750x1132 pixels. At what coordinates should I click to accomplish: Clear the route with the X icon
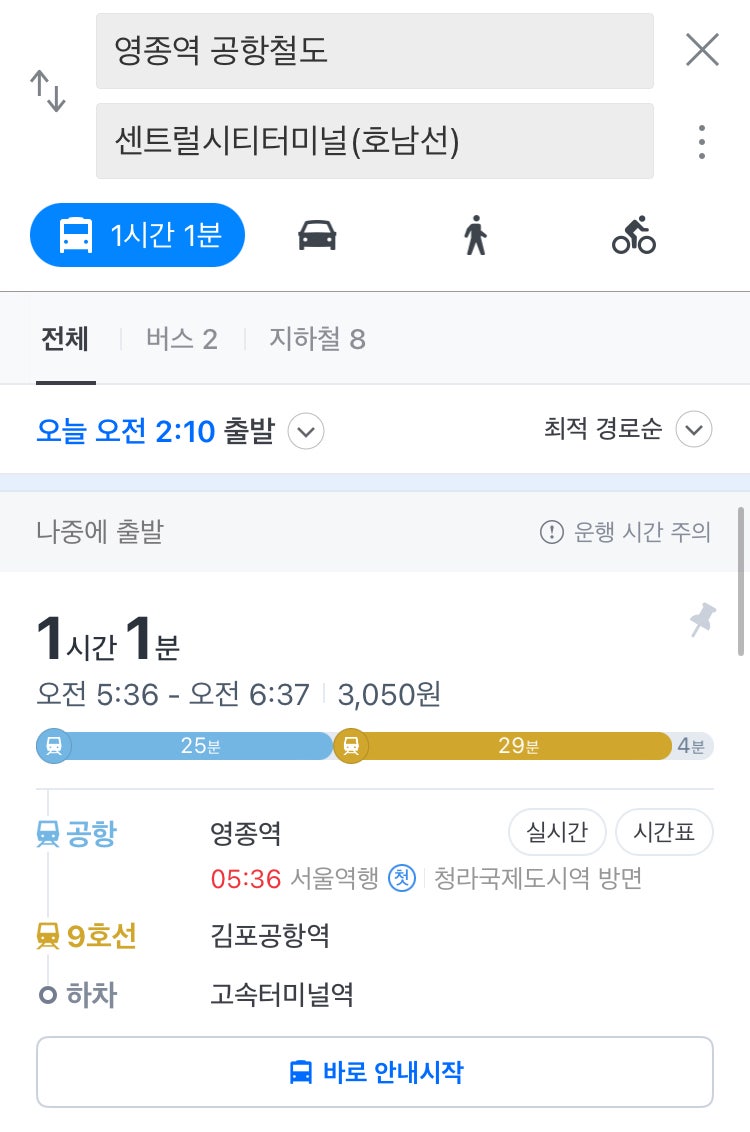coord(702,50)
